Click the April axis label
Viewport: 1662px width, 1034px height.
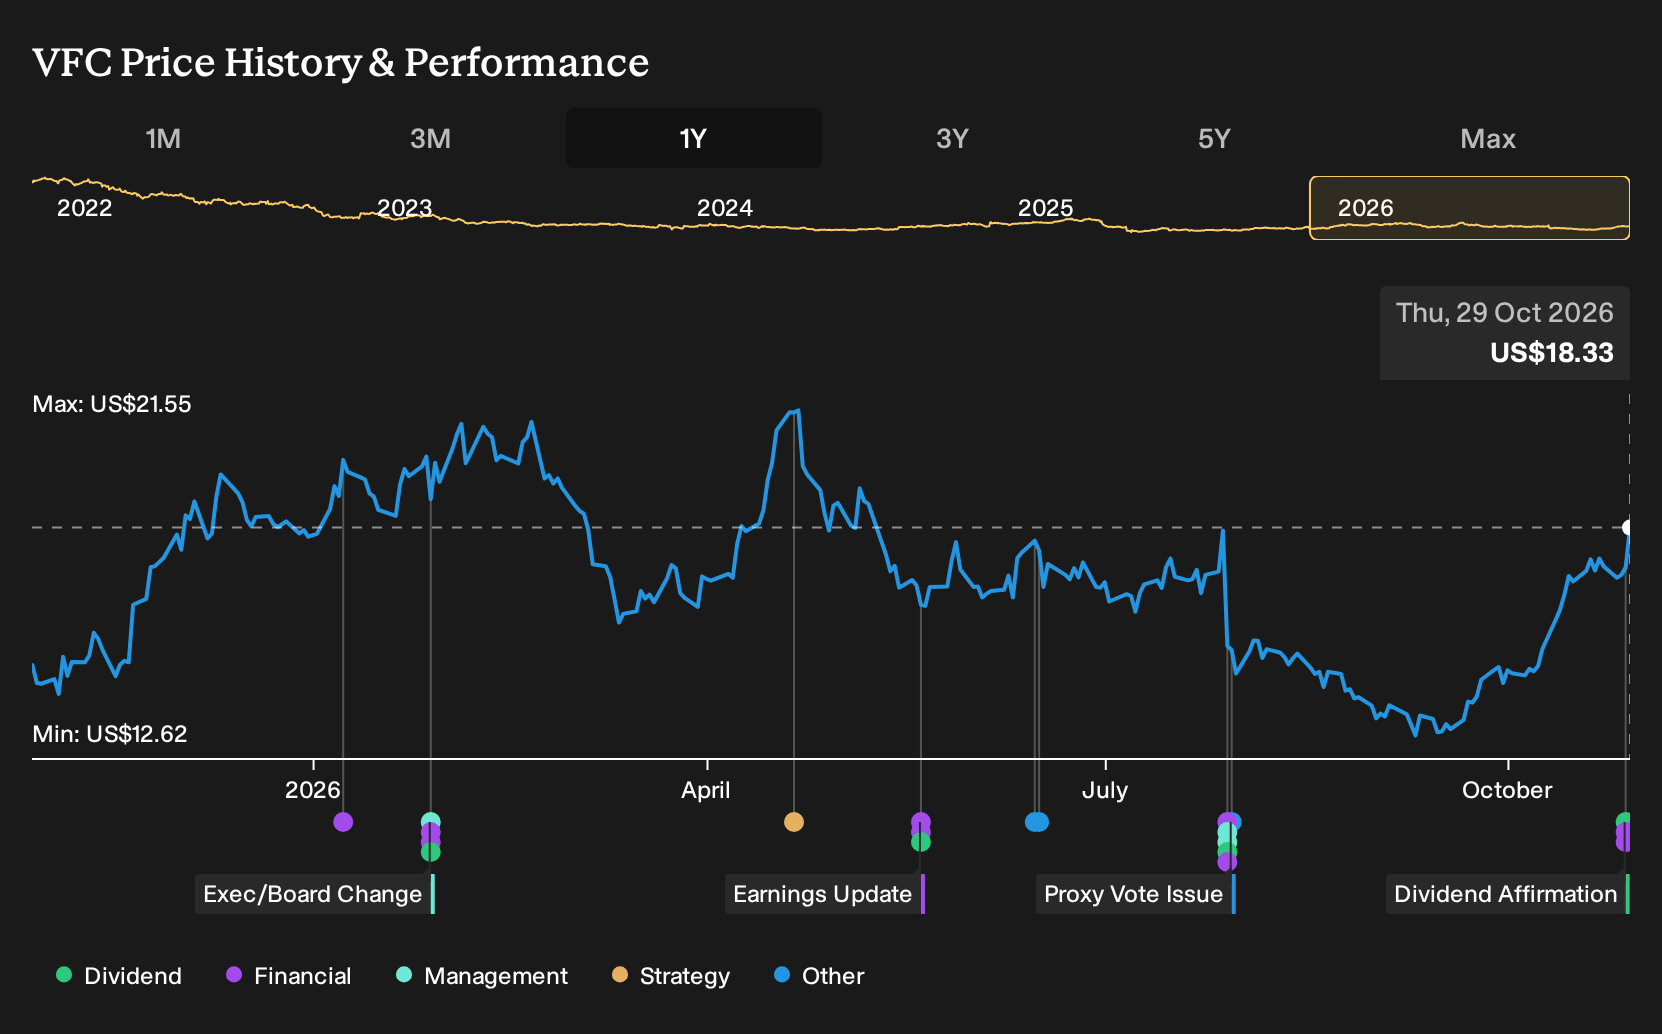click(x=706, y=790)
